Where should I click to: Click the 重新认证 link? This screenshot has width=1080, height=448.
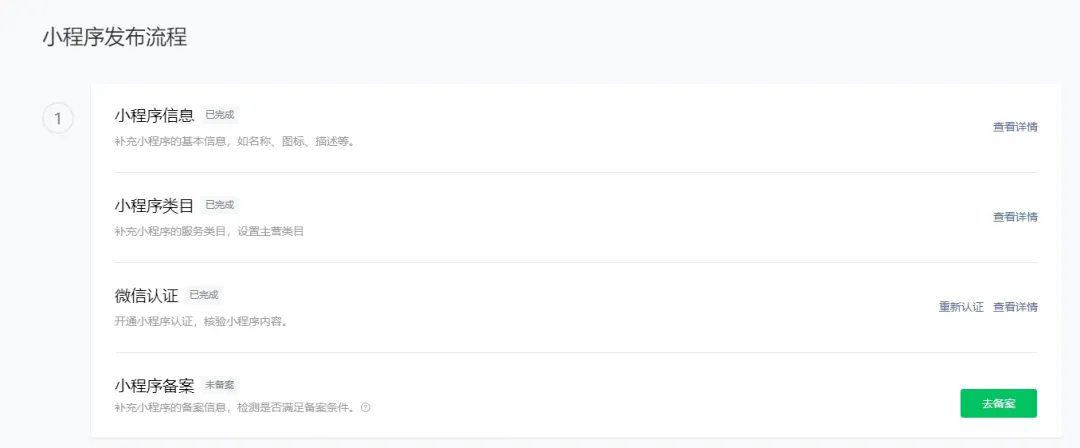(961, 307)
